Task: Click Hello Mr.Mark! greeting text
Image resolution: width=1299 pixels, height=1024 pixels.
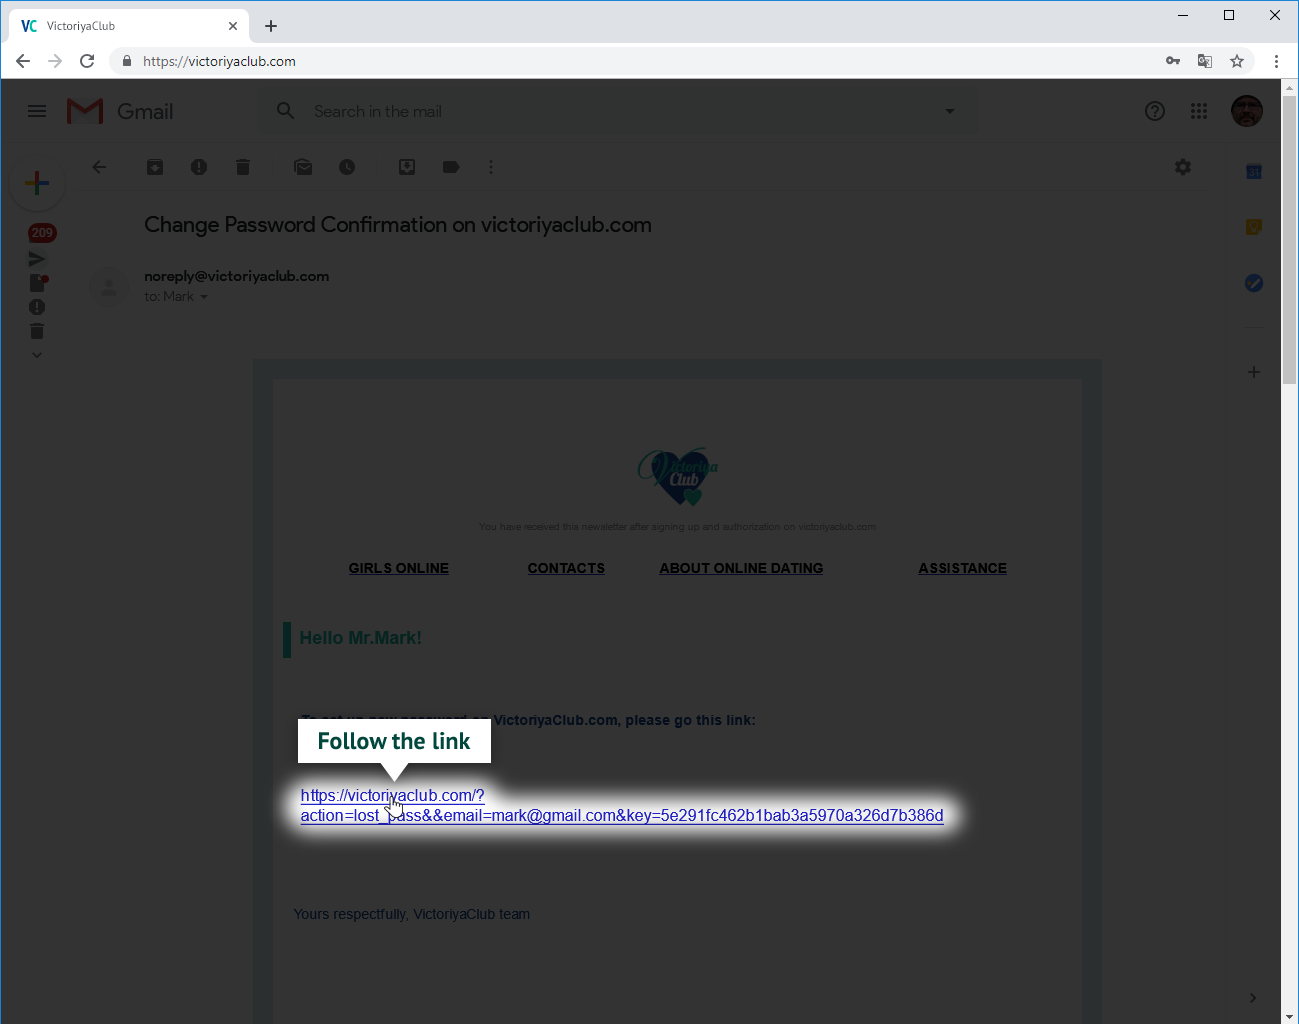Action: (x=360, y=638)
